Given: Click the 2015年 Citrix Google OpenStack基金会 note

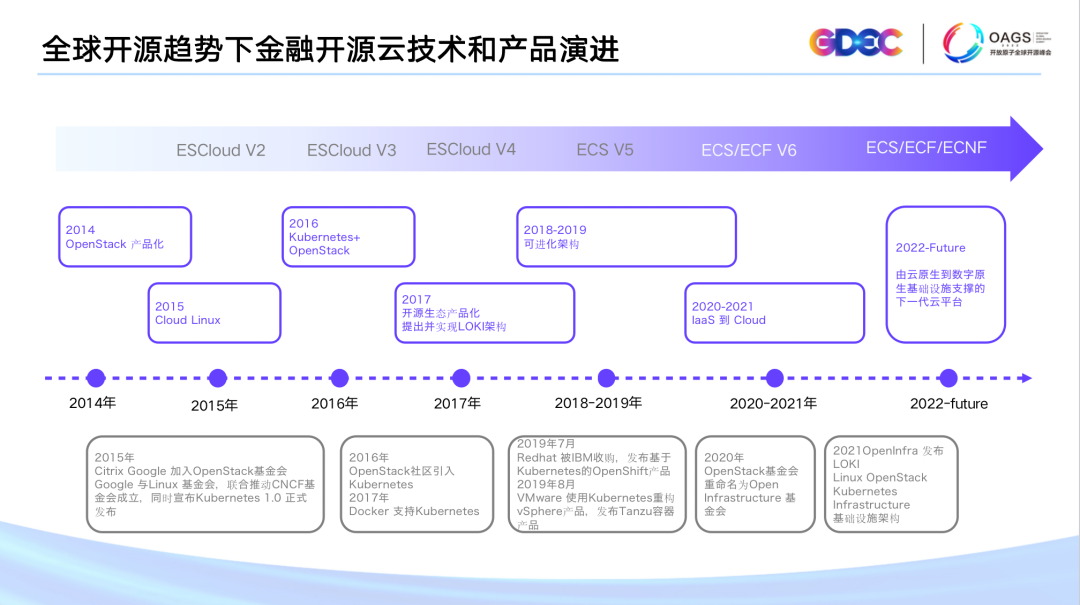Looking at the screenshot, I should click(205, 484).
